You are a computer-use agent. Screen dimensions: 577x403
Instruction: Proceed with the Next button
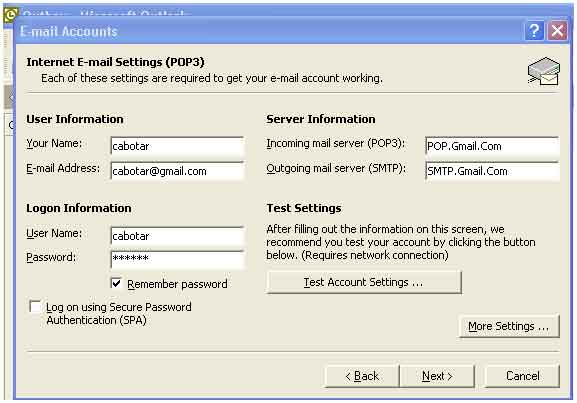click(437, 376)
